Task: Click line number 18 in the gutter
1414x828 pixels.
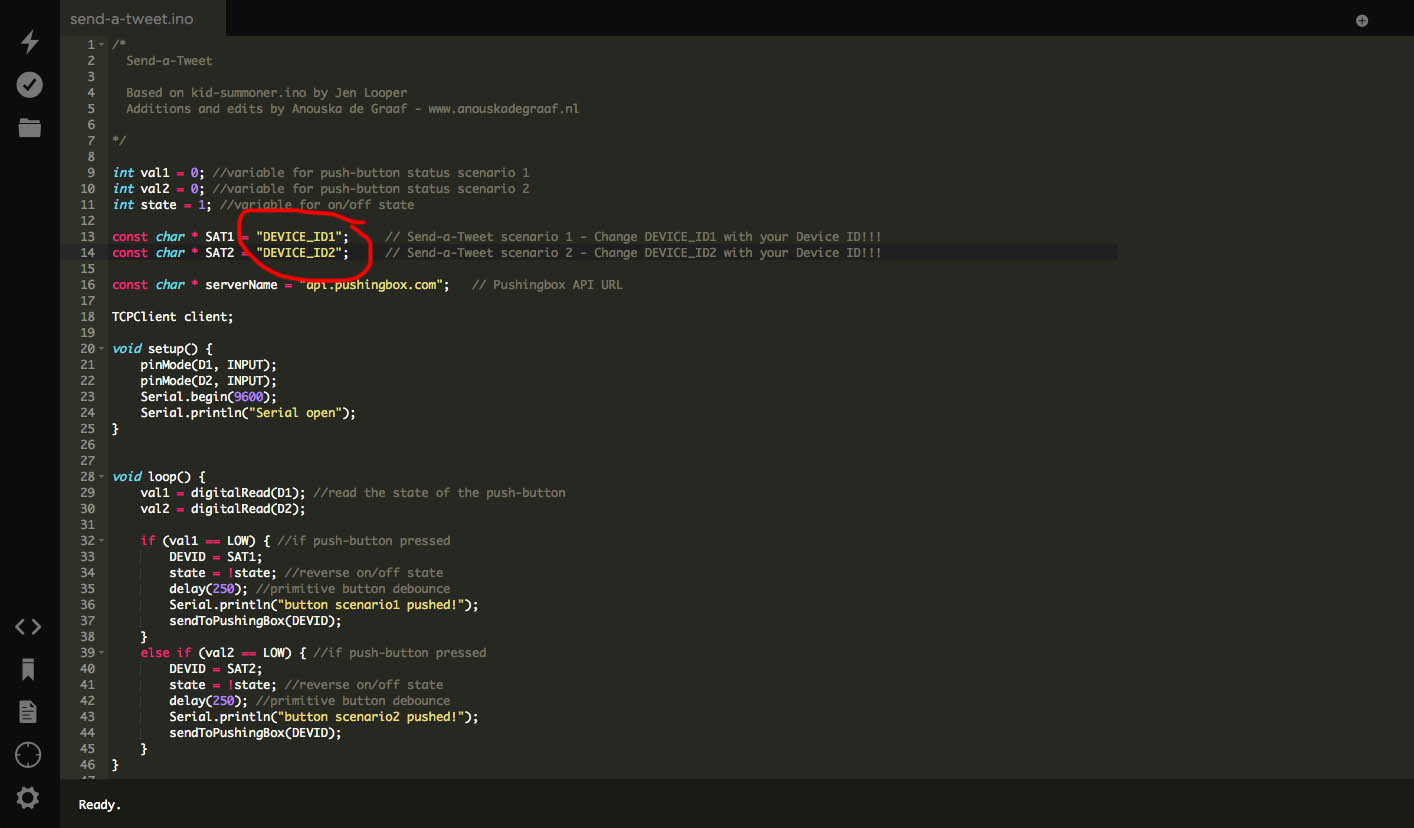Action: (x=88, y=317)
